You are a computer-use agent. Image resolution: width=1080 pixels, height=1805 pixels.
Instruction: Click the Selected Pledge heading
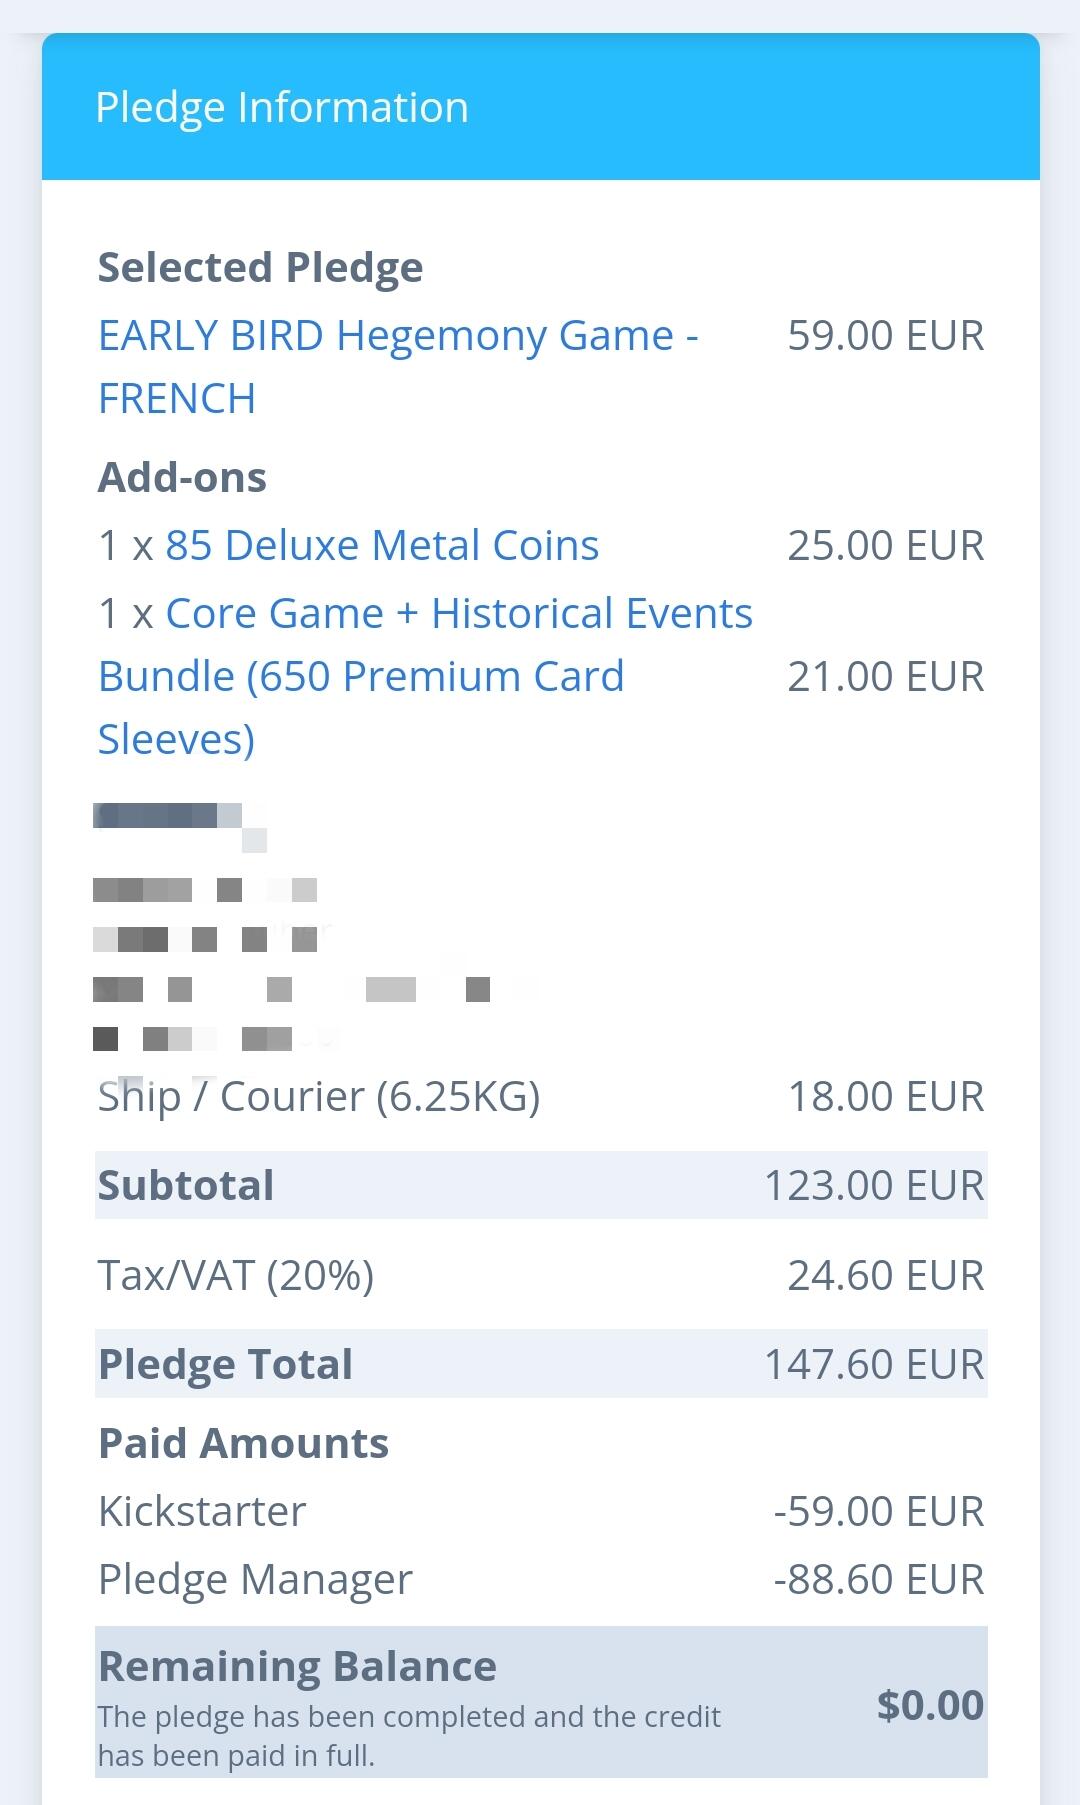[260, 268]
